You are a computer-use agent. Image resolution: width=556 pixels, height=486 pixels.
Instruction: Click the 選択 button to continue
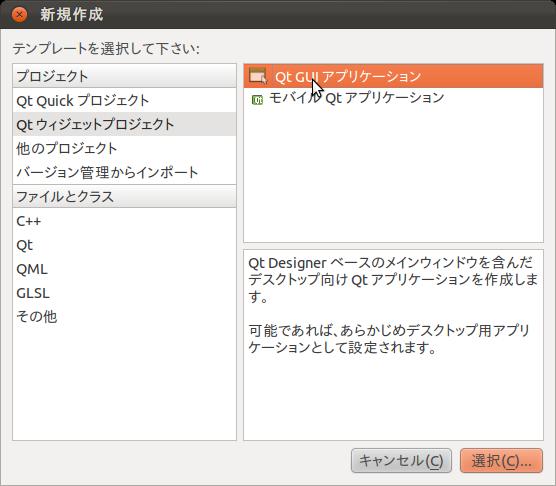(501, 460)
